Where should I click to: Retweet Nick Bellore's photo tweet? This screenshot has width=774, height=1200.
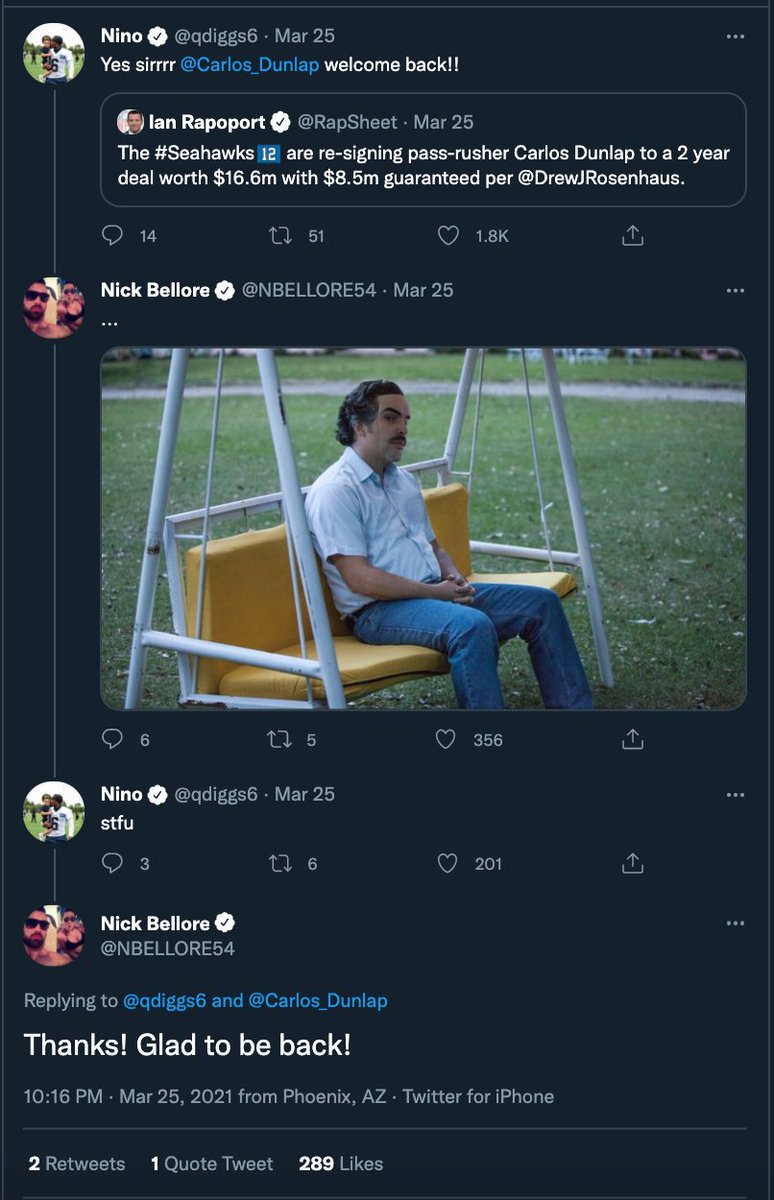(281, 740)
